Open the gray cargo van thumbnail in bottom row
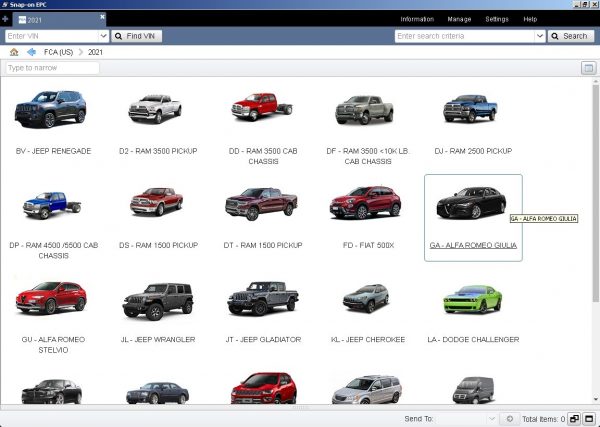The height and width of the screenshot is (427, 600). pyautogui.click(x=473, y=390)
